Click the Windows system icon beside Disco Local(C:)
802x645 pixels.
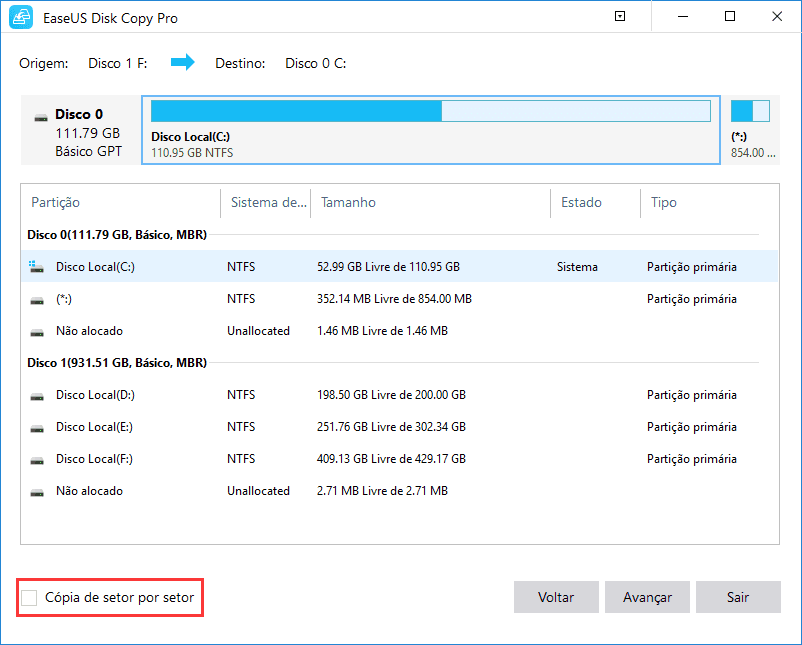click(36, 266)
